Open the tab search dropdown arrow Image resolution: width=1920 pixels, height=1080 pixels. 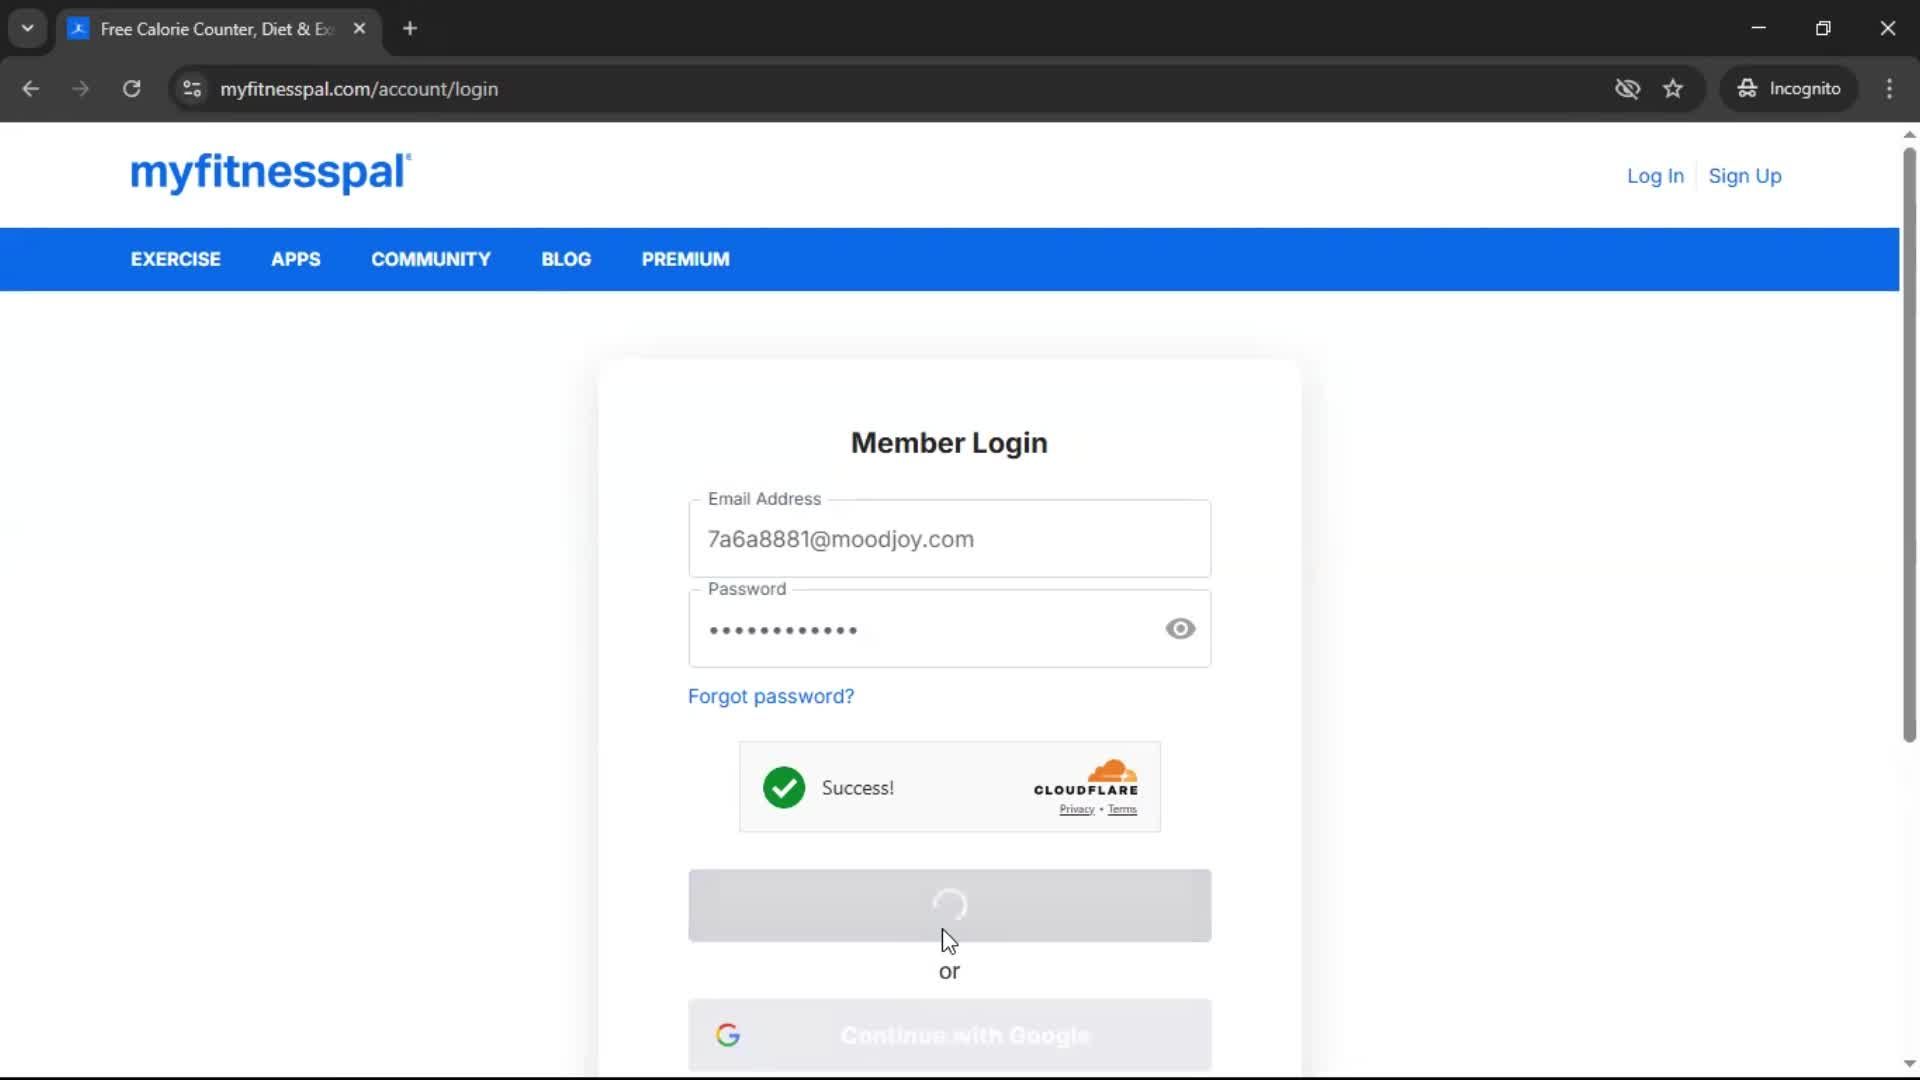(x=28, y=29)
